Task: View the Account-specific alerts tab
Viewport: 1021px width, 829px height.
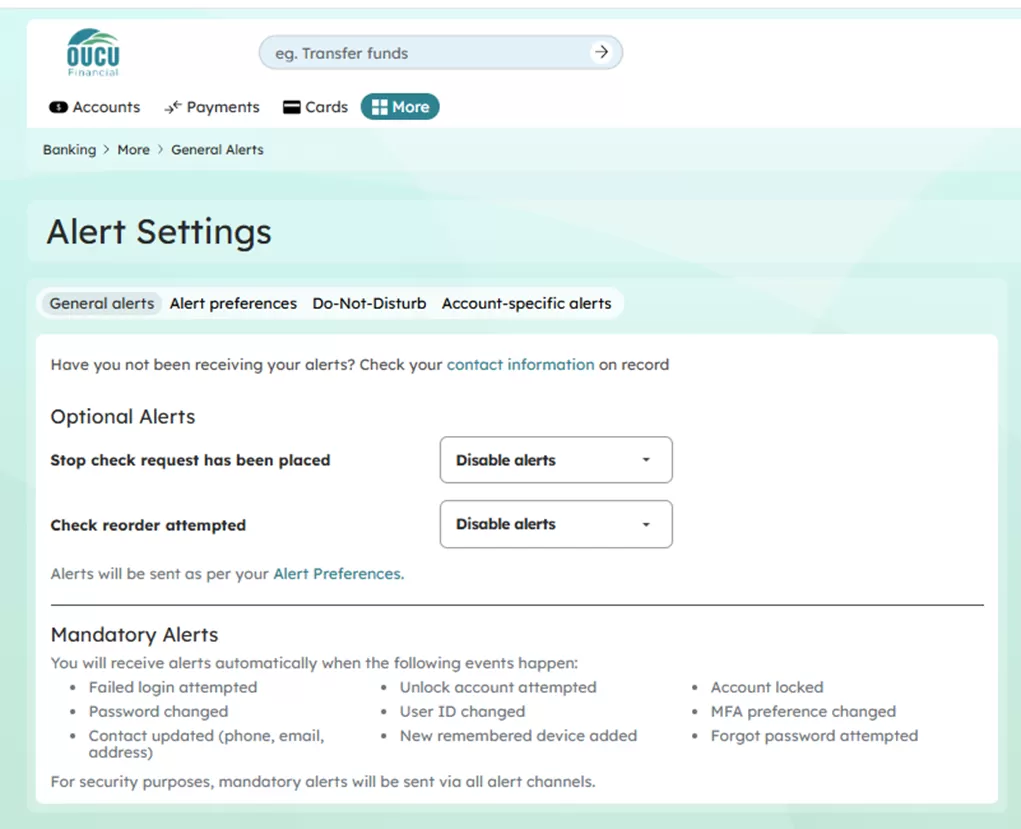Action: coord(528,303)
